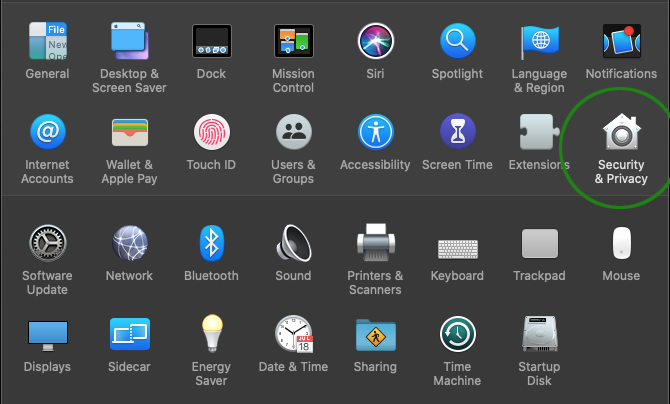Open Bluetooth settings
This screenshot has width=670, height=404.
click(212, 243)
